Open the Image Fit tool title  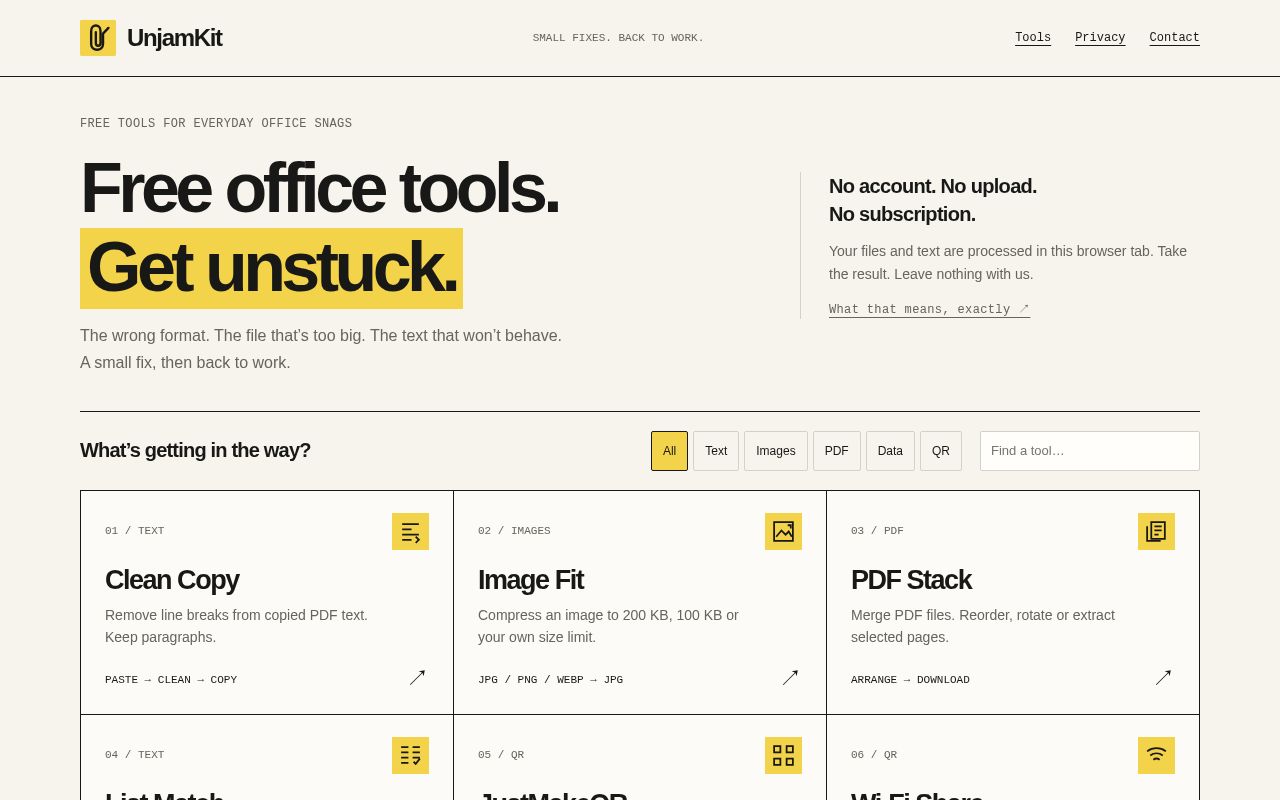[531, 580]
